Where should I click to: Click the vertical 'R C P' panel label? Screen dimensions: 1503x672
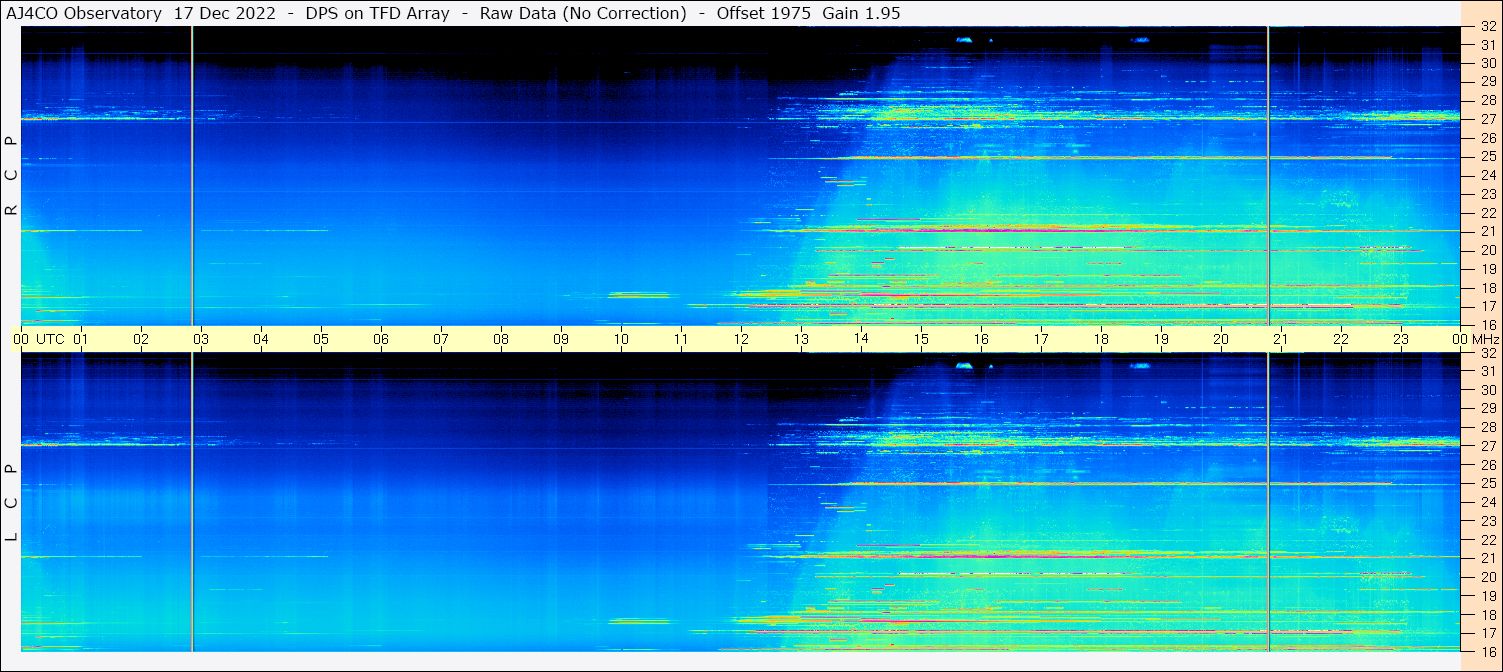coord(11,175)
